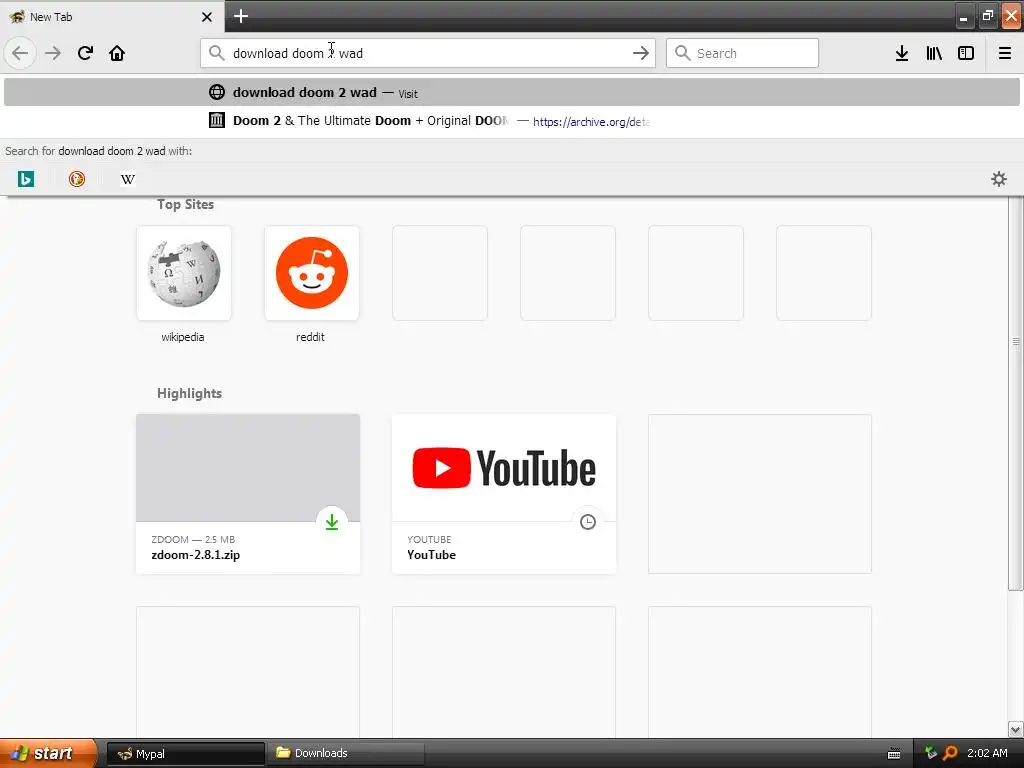The width and height of the screenshot is (1024, 768).
Task: Open a new tab with plus button
Action: [240, 16]
